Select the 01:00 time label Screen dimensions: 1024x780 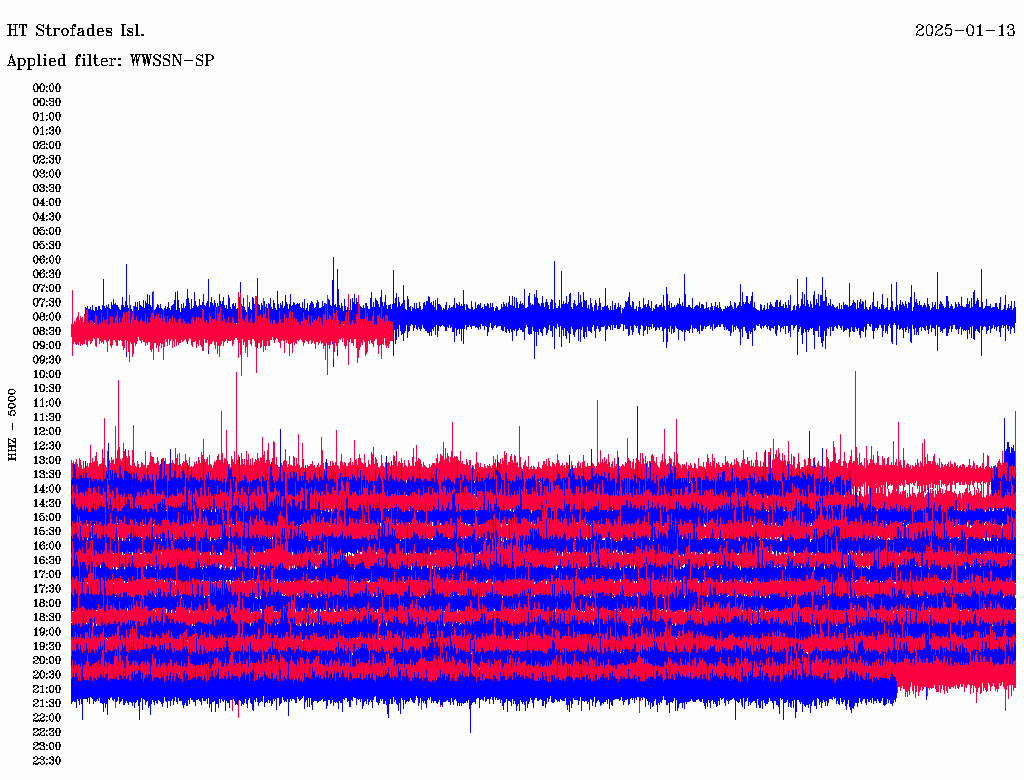click(x=47, y=117)
